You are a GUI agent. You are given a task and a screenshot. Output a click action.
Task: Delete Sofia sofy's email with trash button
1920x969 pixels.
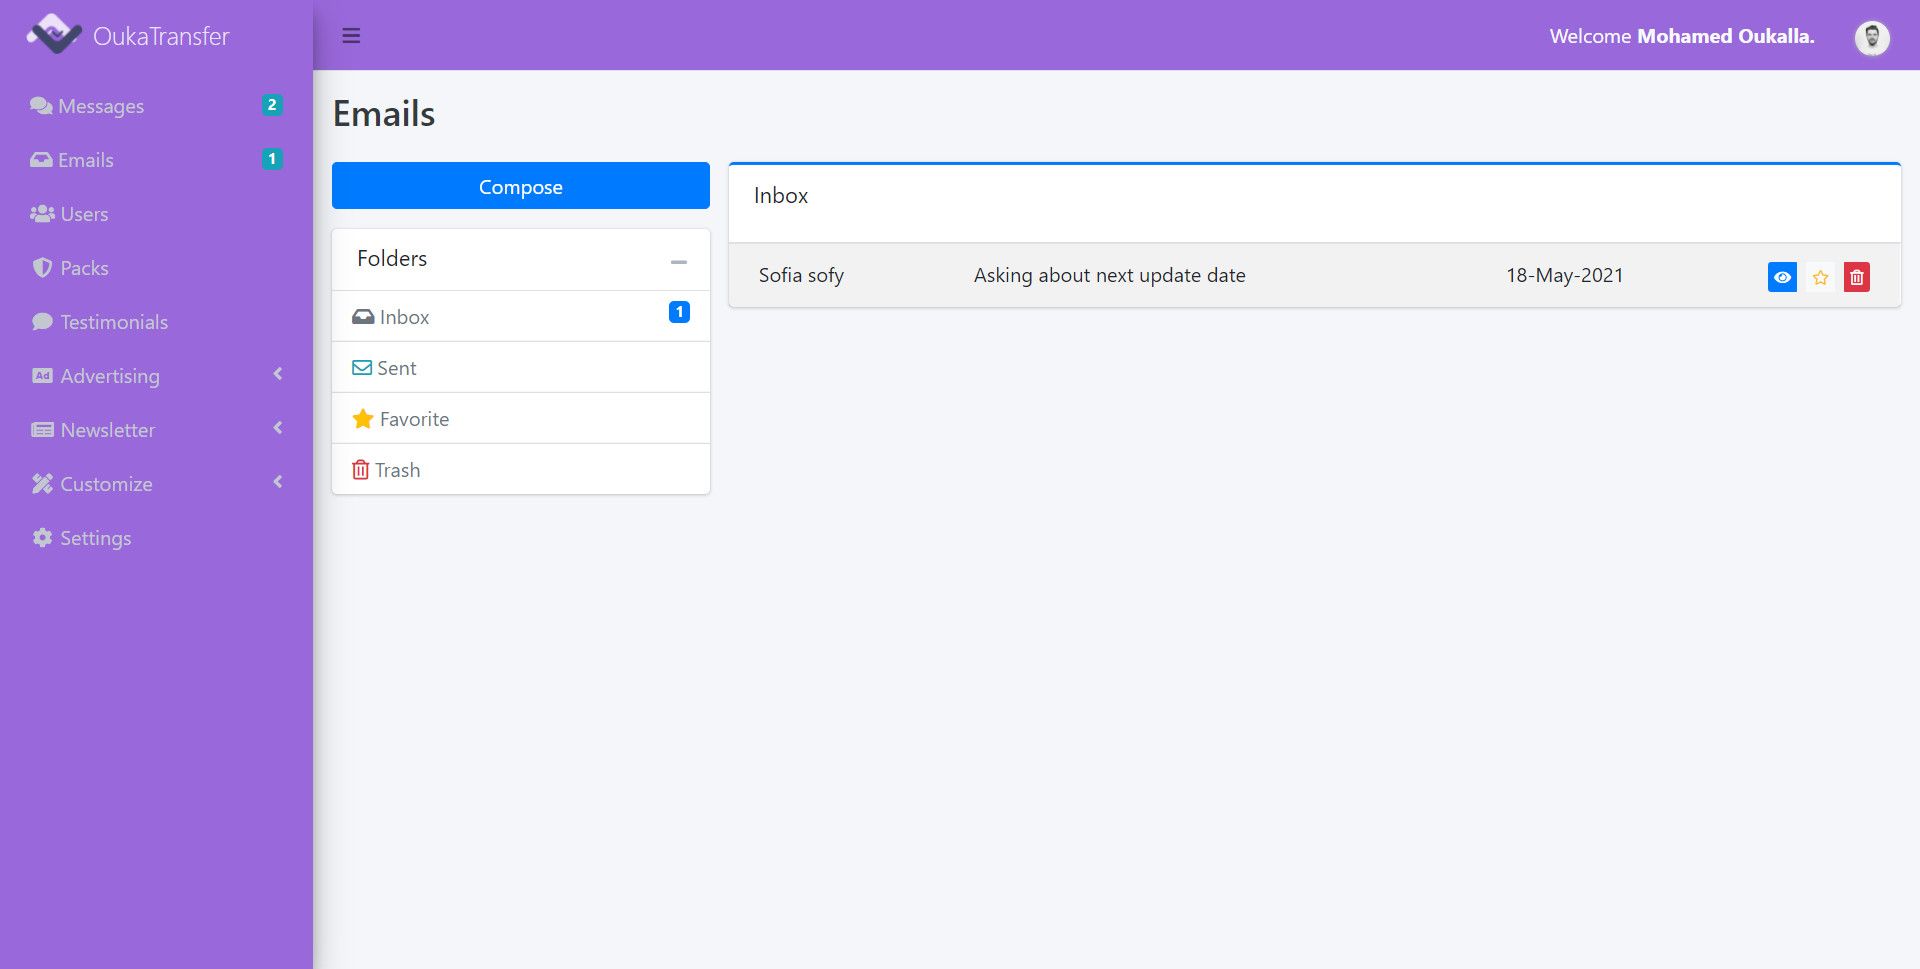(x=1857, y=277)
